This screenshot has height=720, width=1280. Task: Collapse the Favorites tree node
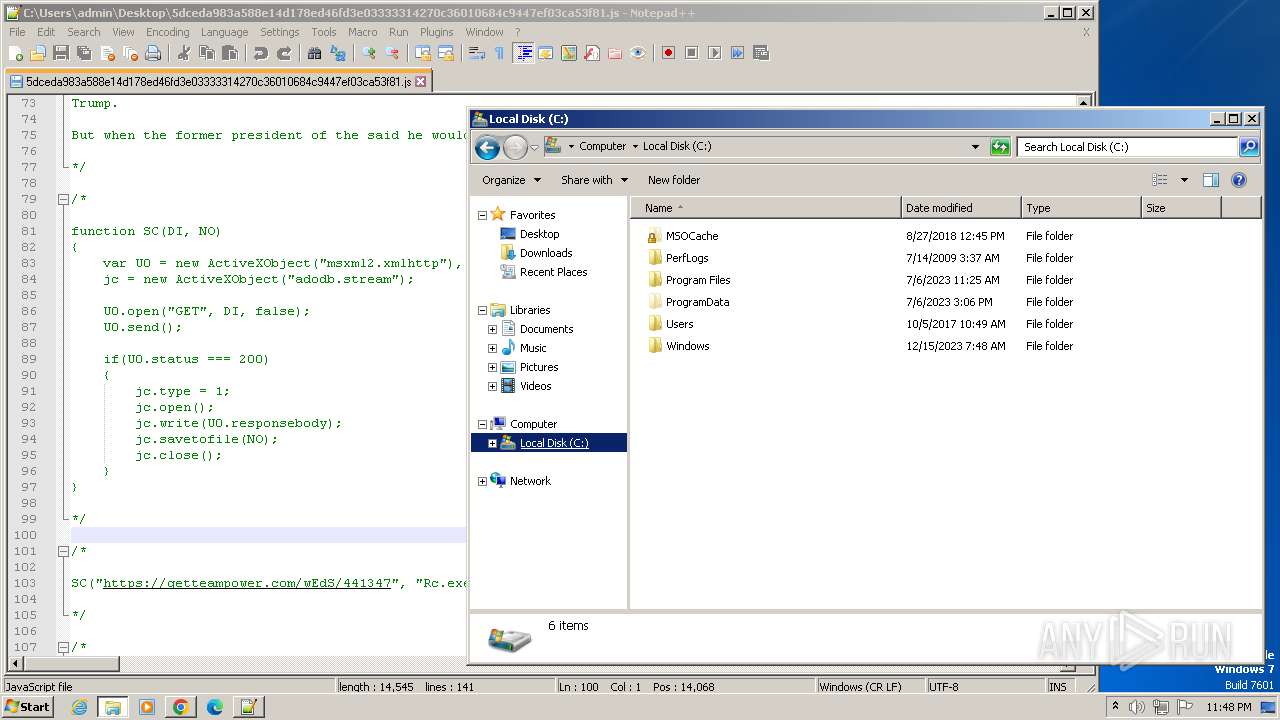(x=482, y=215)
